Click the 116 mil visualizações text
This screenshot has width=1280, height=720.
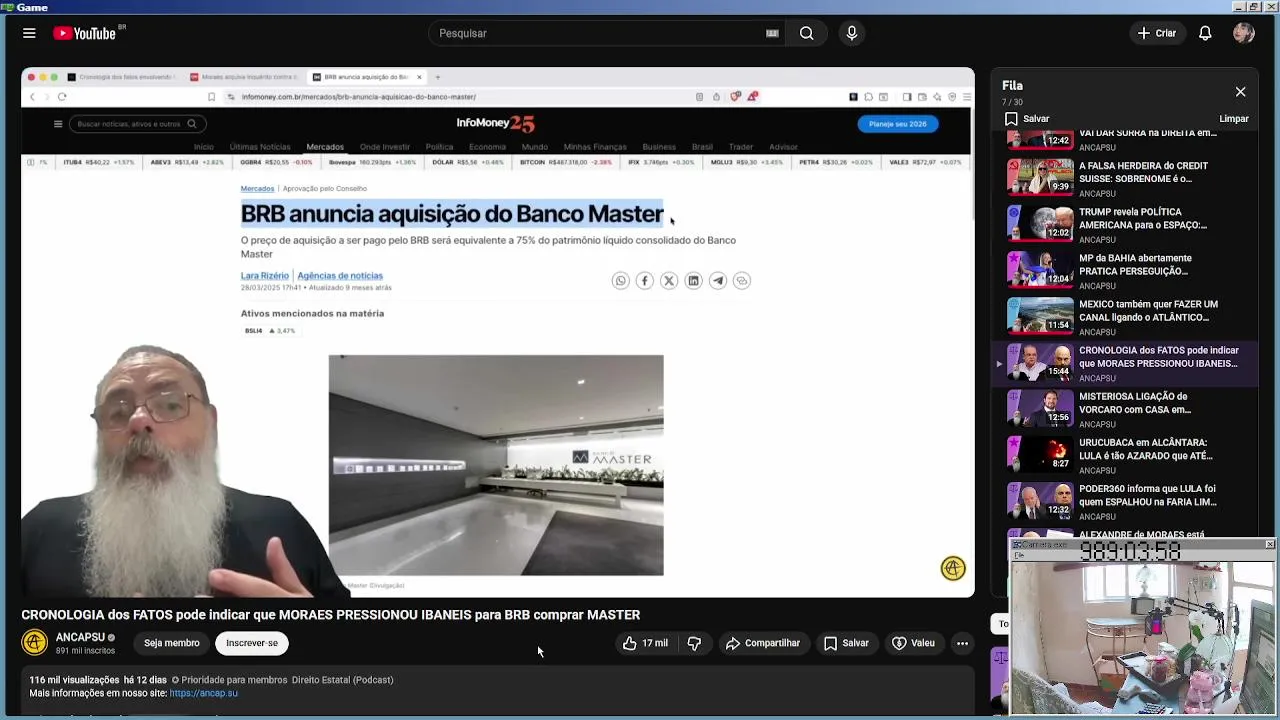pos(74,680)
